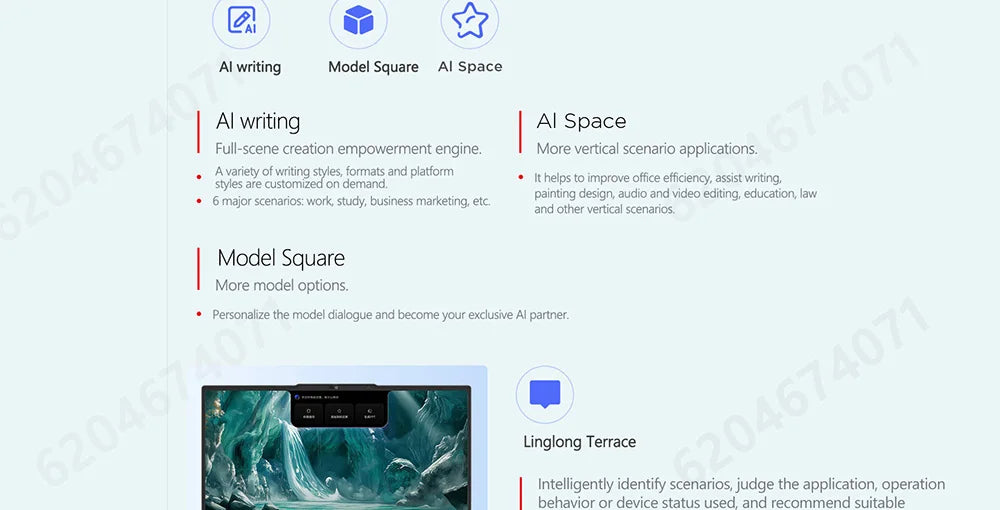Click bullet '6 major scenarios: work, study'
The height and width of the screenshot is (510, 1000).
[x=351, y=201]
